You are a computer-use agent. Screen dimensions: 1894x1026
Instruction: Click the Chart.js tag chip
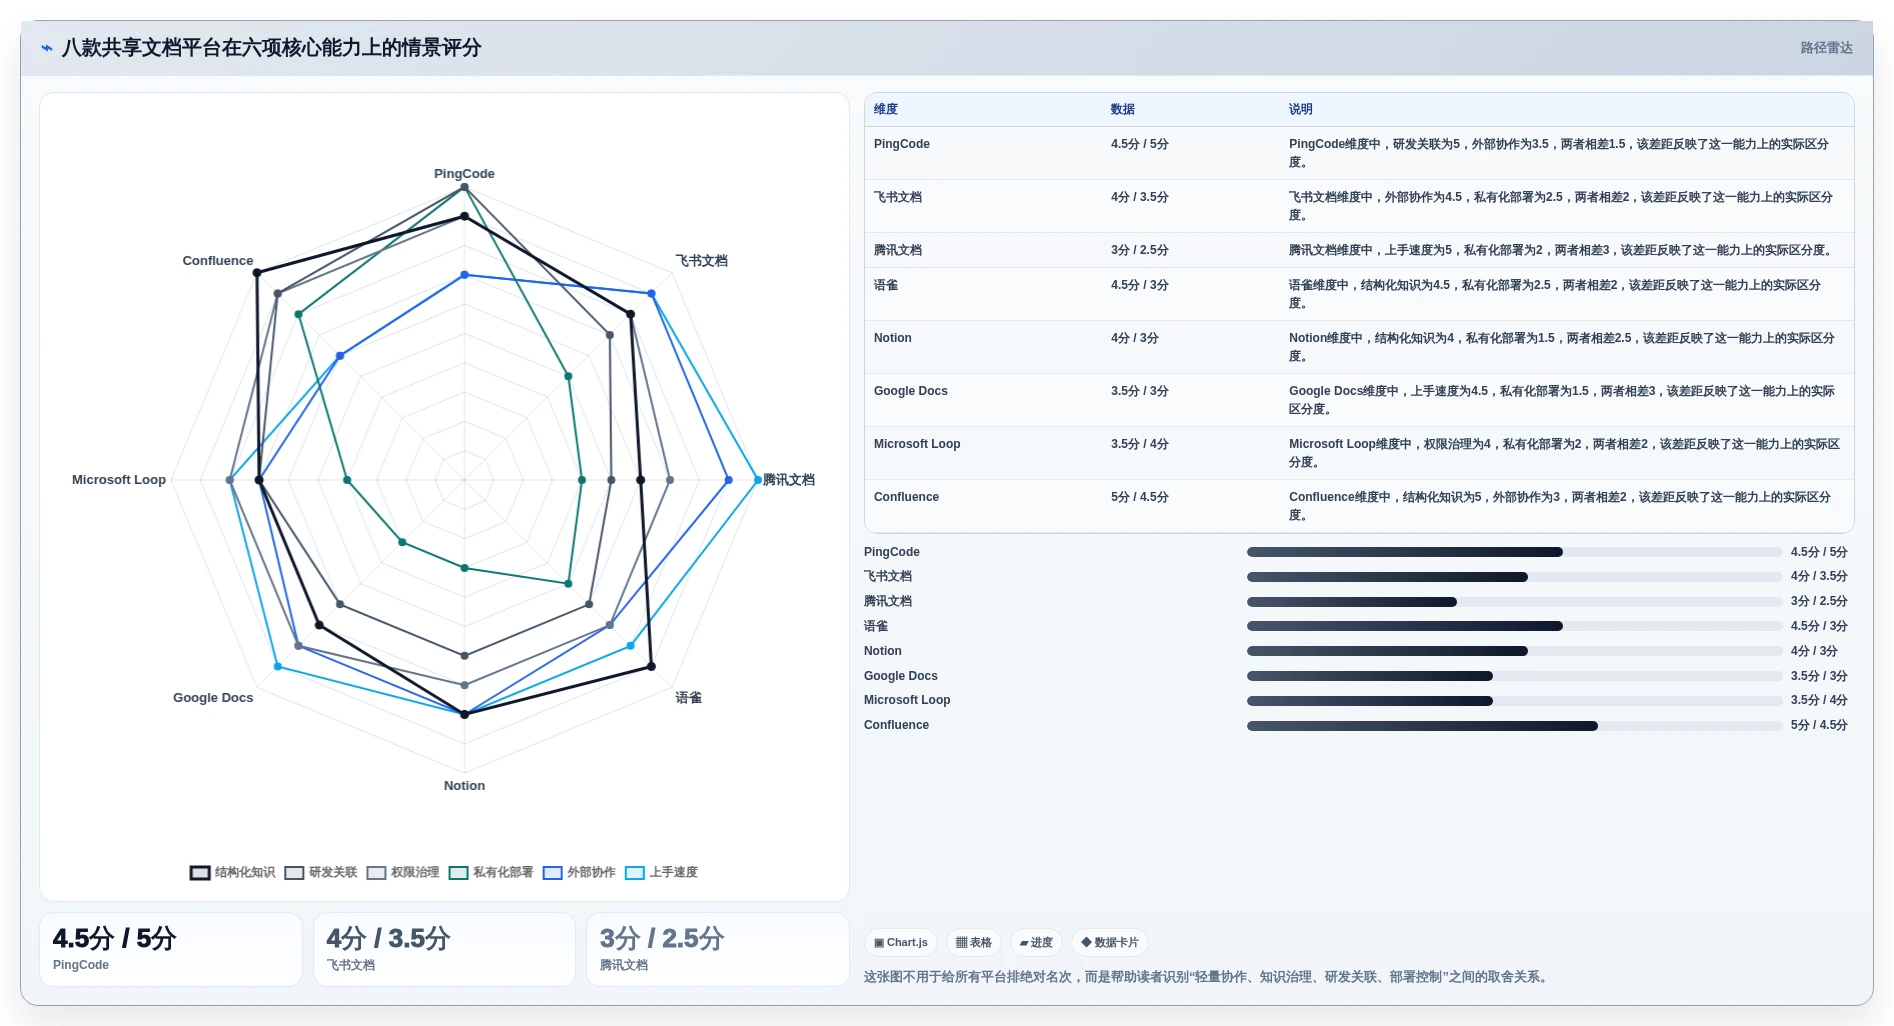901,942
